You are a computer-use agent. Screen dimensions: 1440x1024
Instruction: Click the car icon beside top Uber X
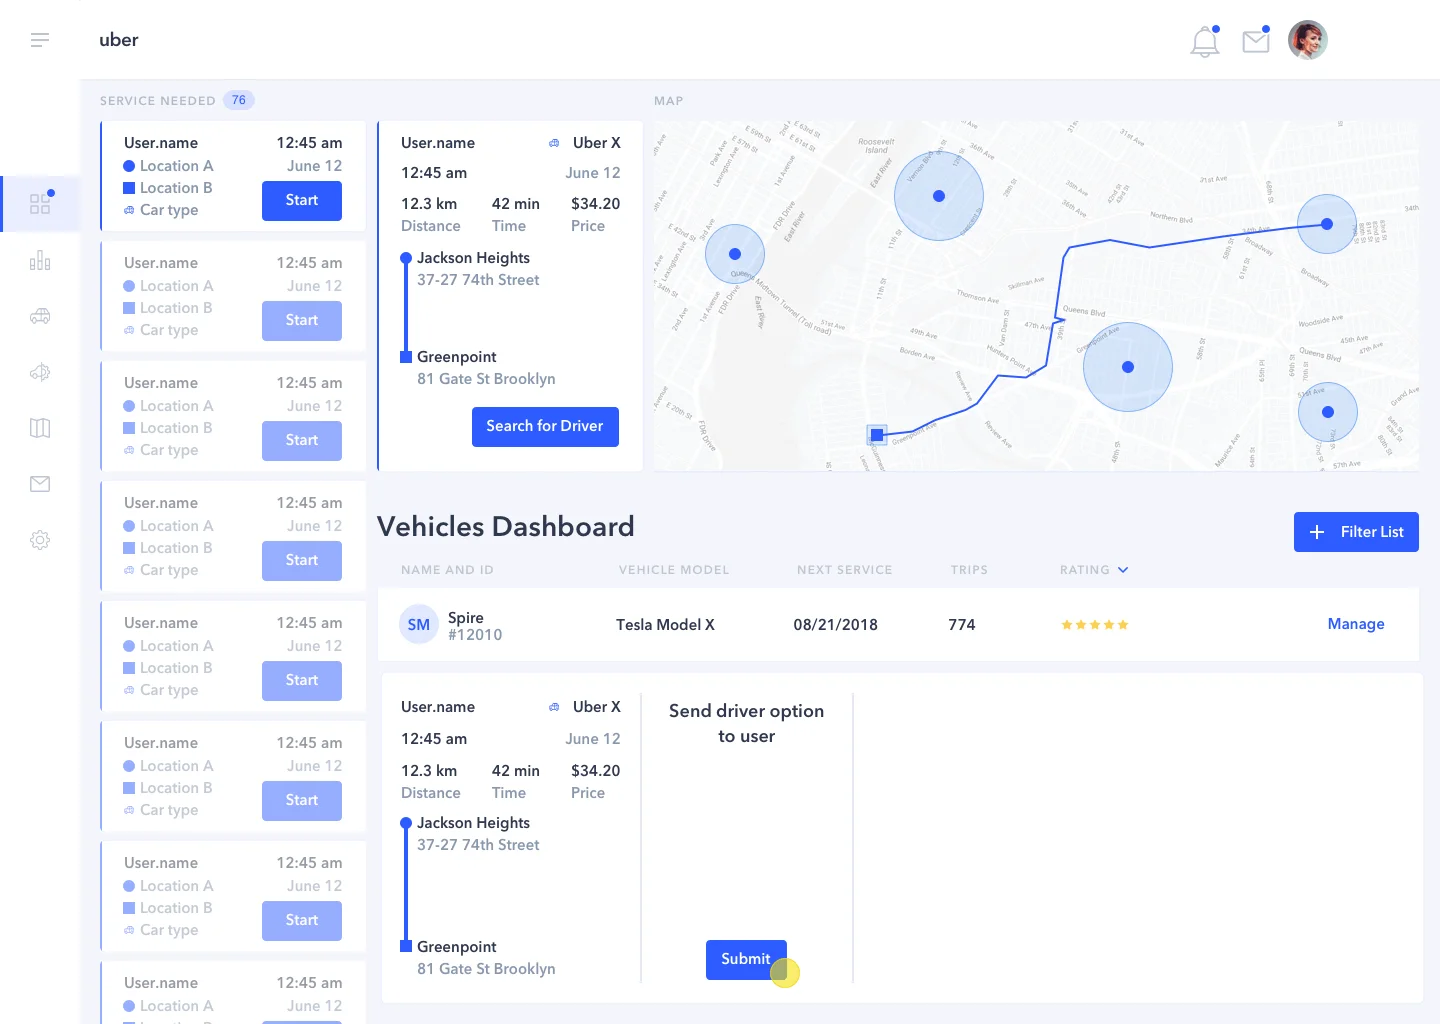coord(554,143)
